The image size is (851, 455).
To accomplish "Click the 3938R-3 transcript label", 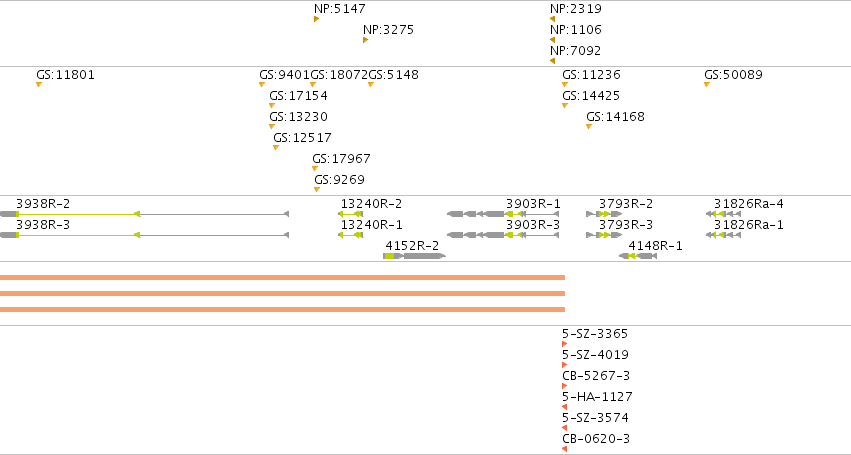I will point(43,225).
